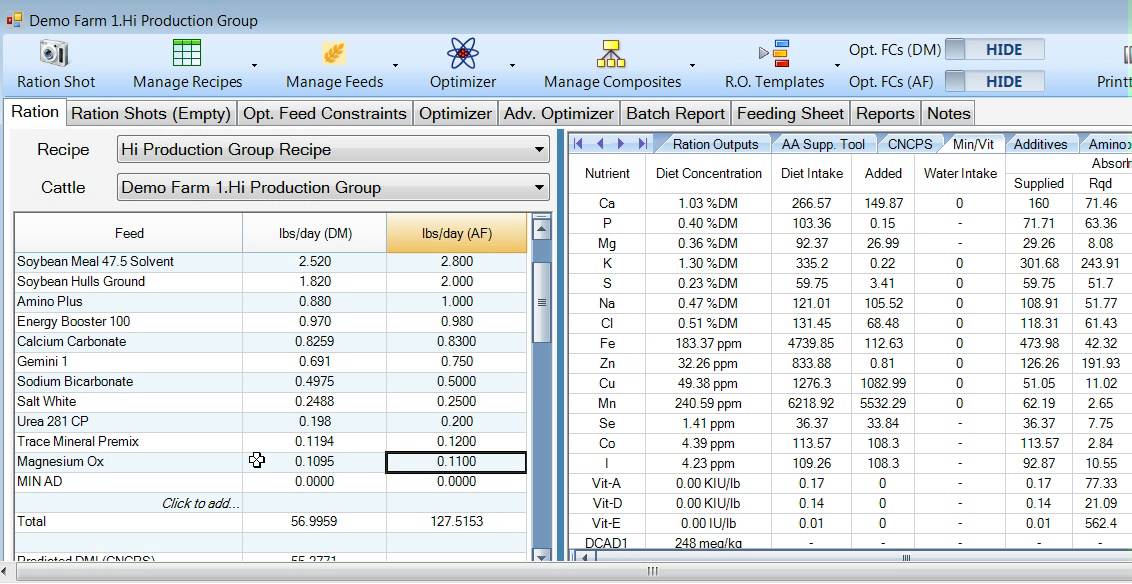Click the Ration Shot camera icon
Image resolution: width=1132 pixels, height=584 pixels.
coord(54,53)
